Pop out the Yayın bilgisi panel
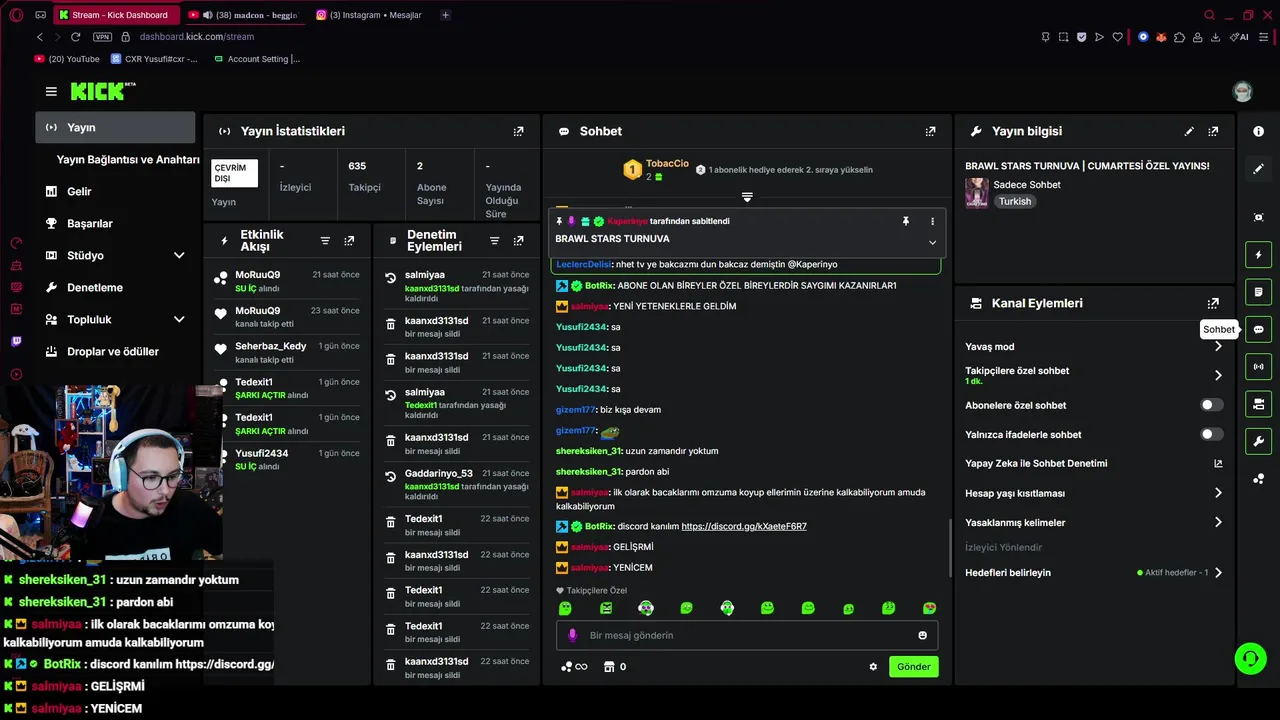 [1213, 131]
